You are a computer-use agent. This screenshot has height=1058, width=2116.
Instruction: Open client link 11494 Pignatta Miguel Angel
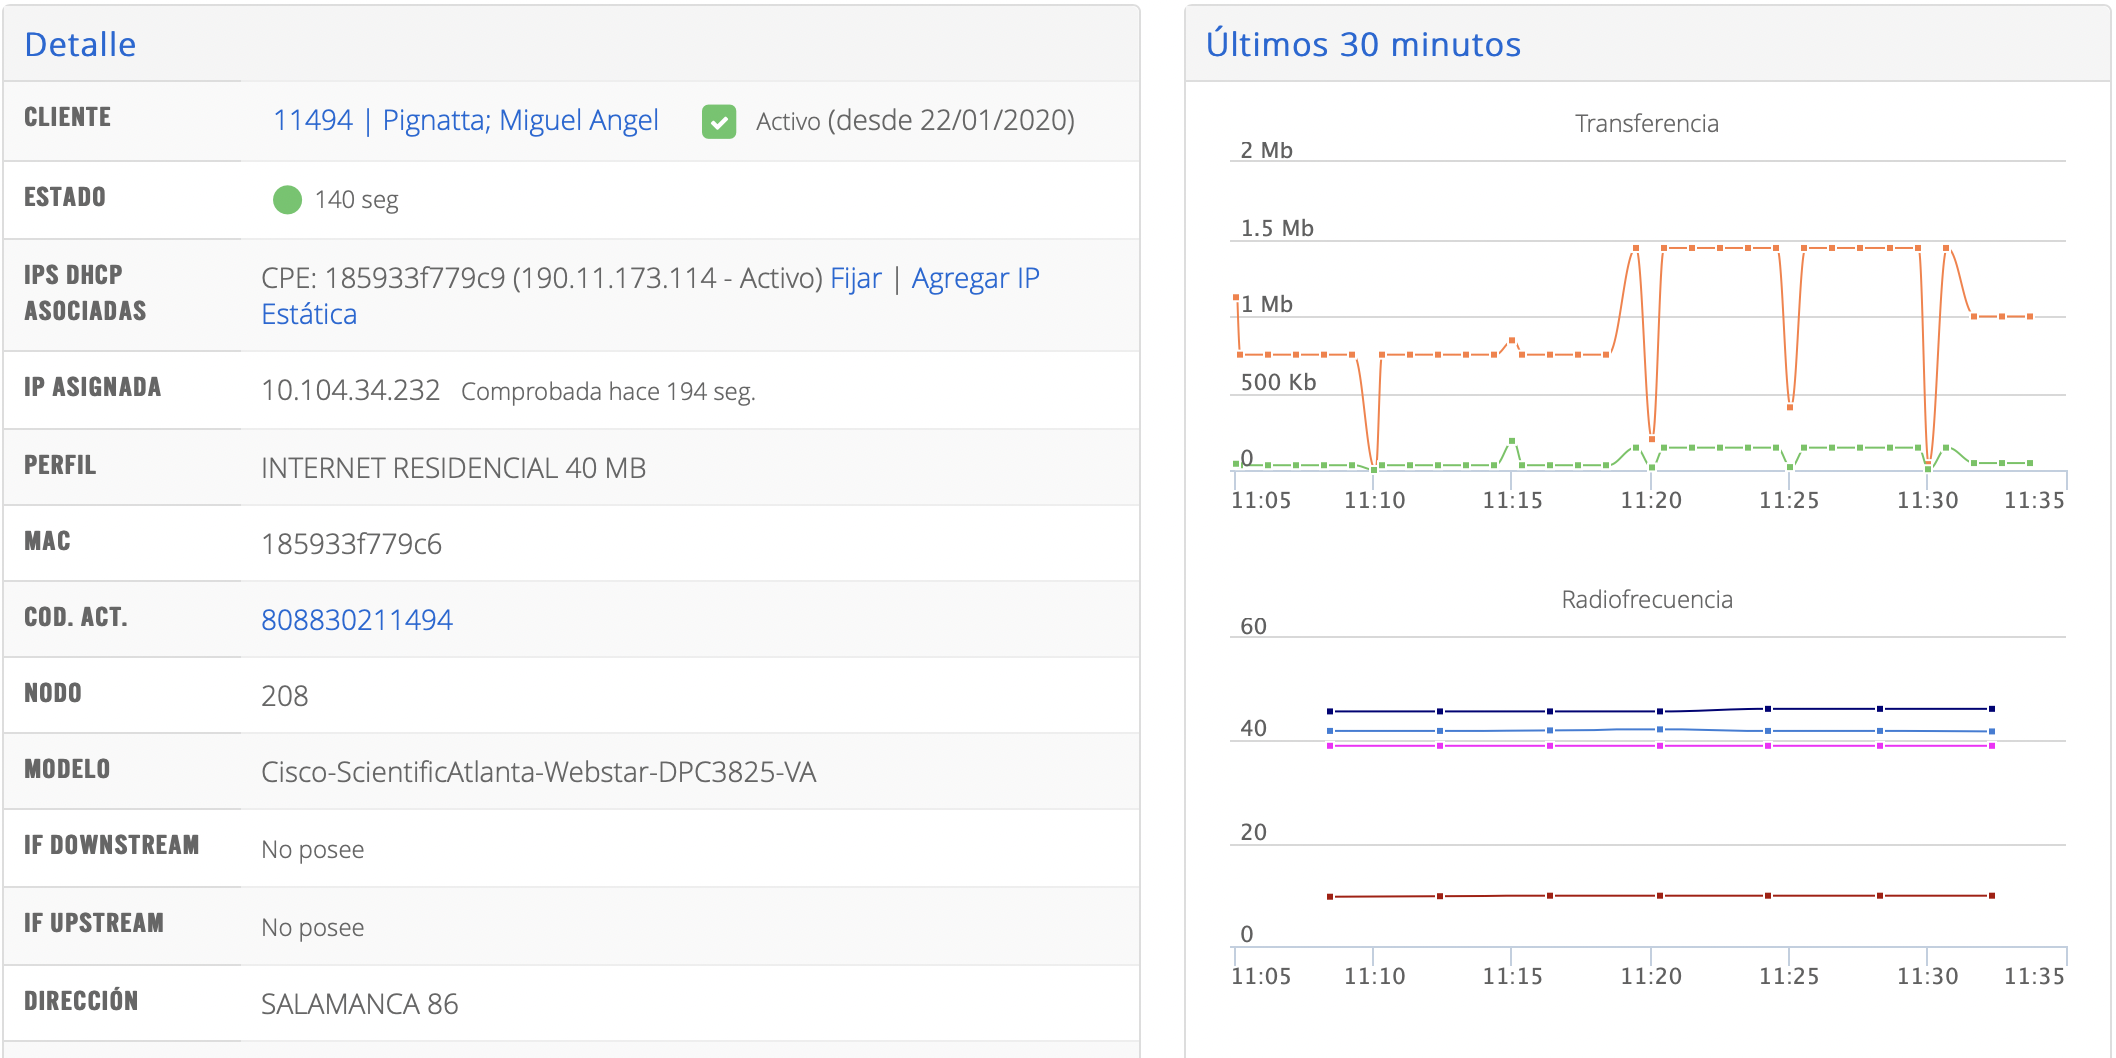pyautogui.click(x=466, y=121)
